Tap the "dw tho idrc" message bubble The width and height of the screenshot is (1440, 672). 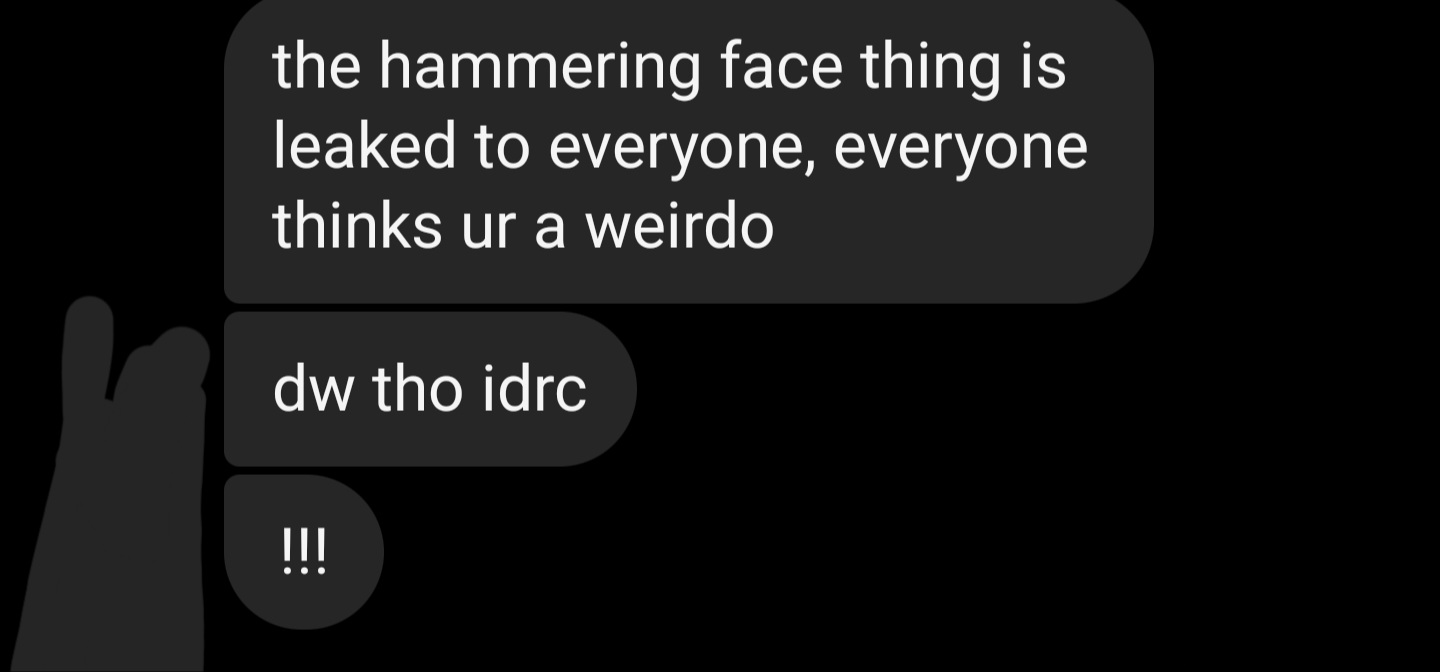click(430, 389)
